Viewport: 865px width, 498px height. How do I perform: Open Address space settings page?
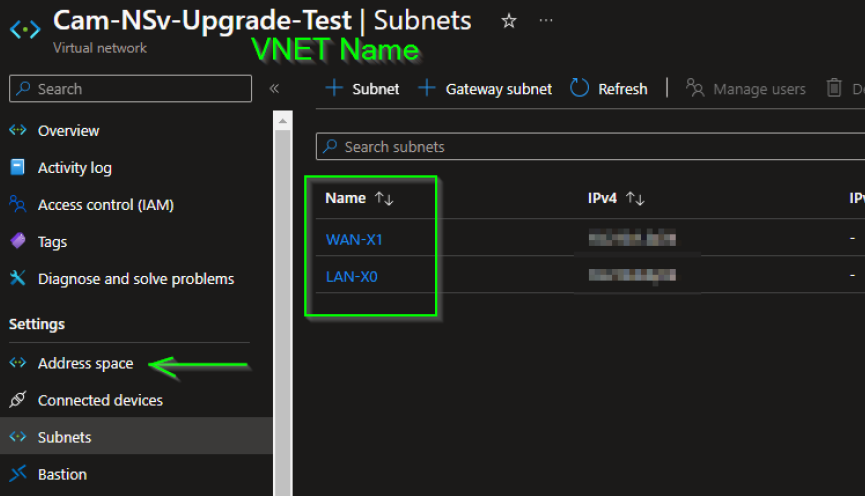point(85,363)
